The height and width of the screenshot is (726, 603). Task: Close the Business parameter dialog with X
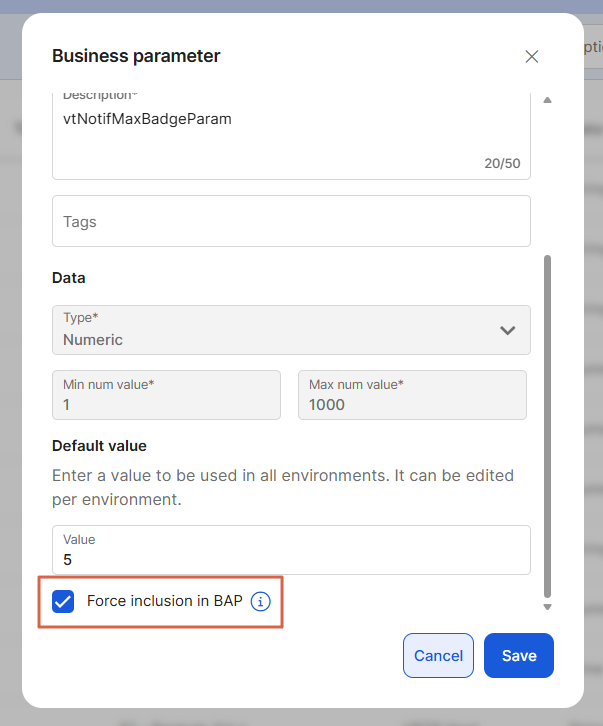[532, 57]
